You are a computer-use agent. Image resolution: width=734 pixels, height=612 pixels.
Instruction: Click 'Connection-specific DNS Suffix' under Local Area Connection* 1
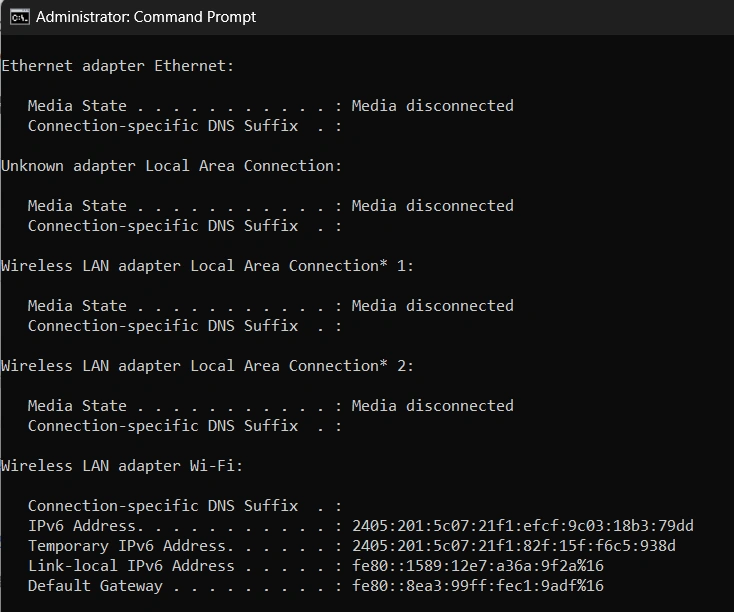(x=163, y=326)
